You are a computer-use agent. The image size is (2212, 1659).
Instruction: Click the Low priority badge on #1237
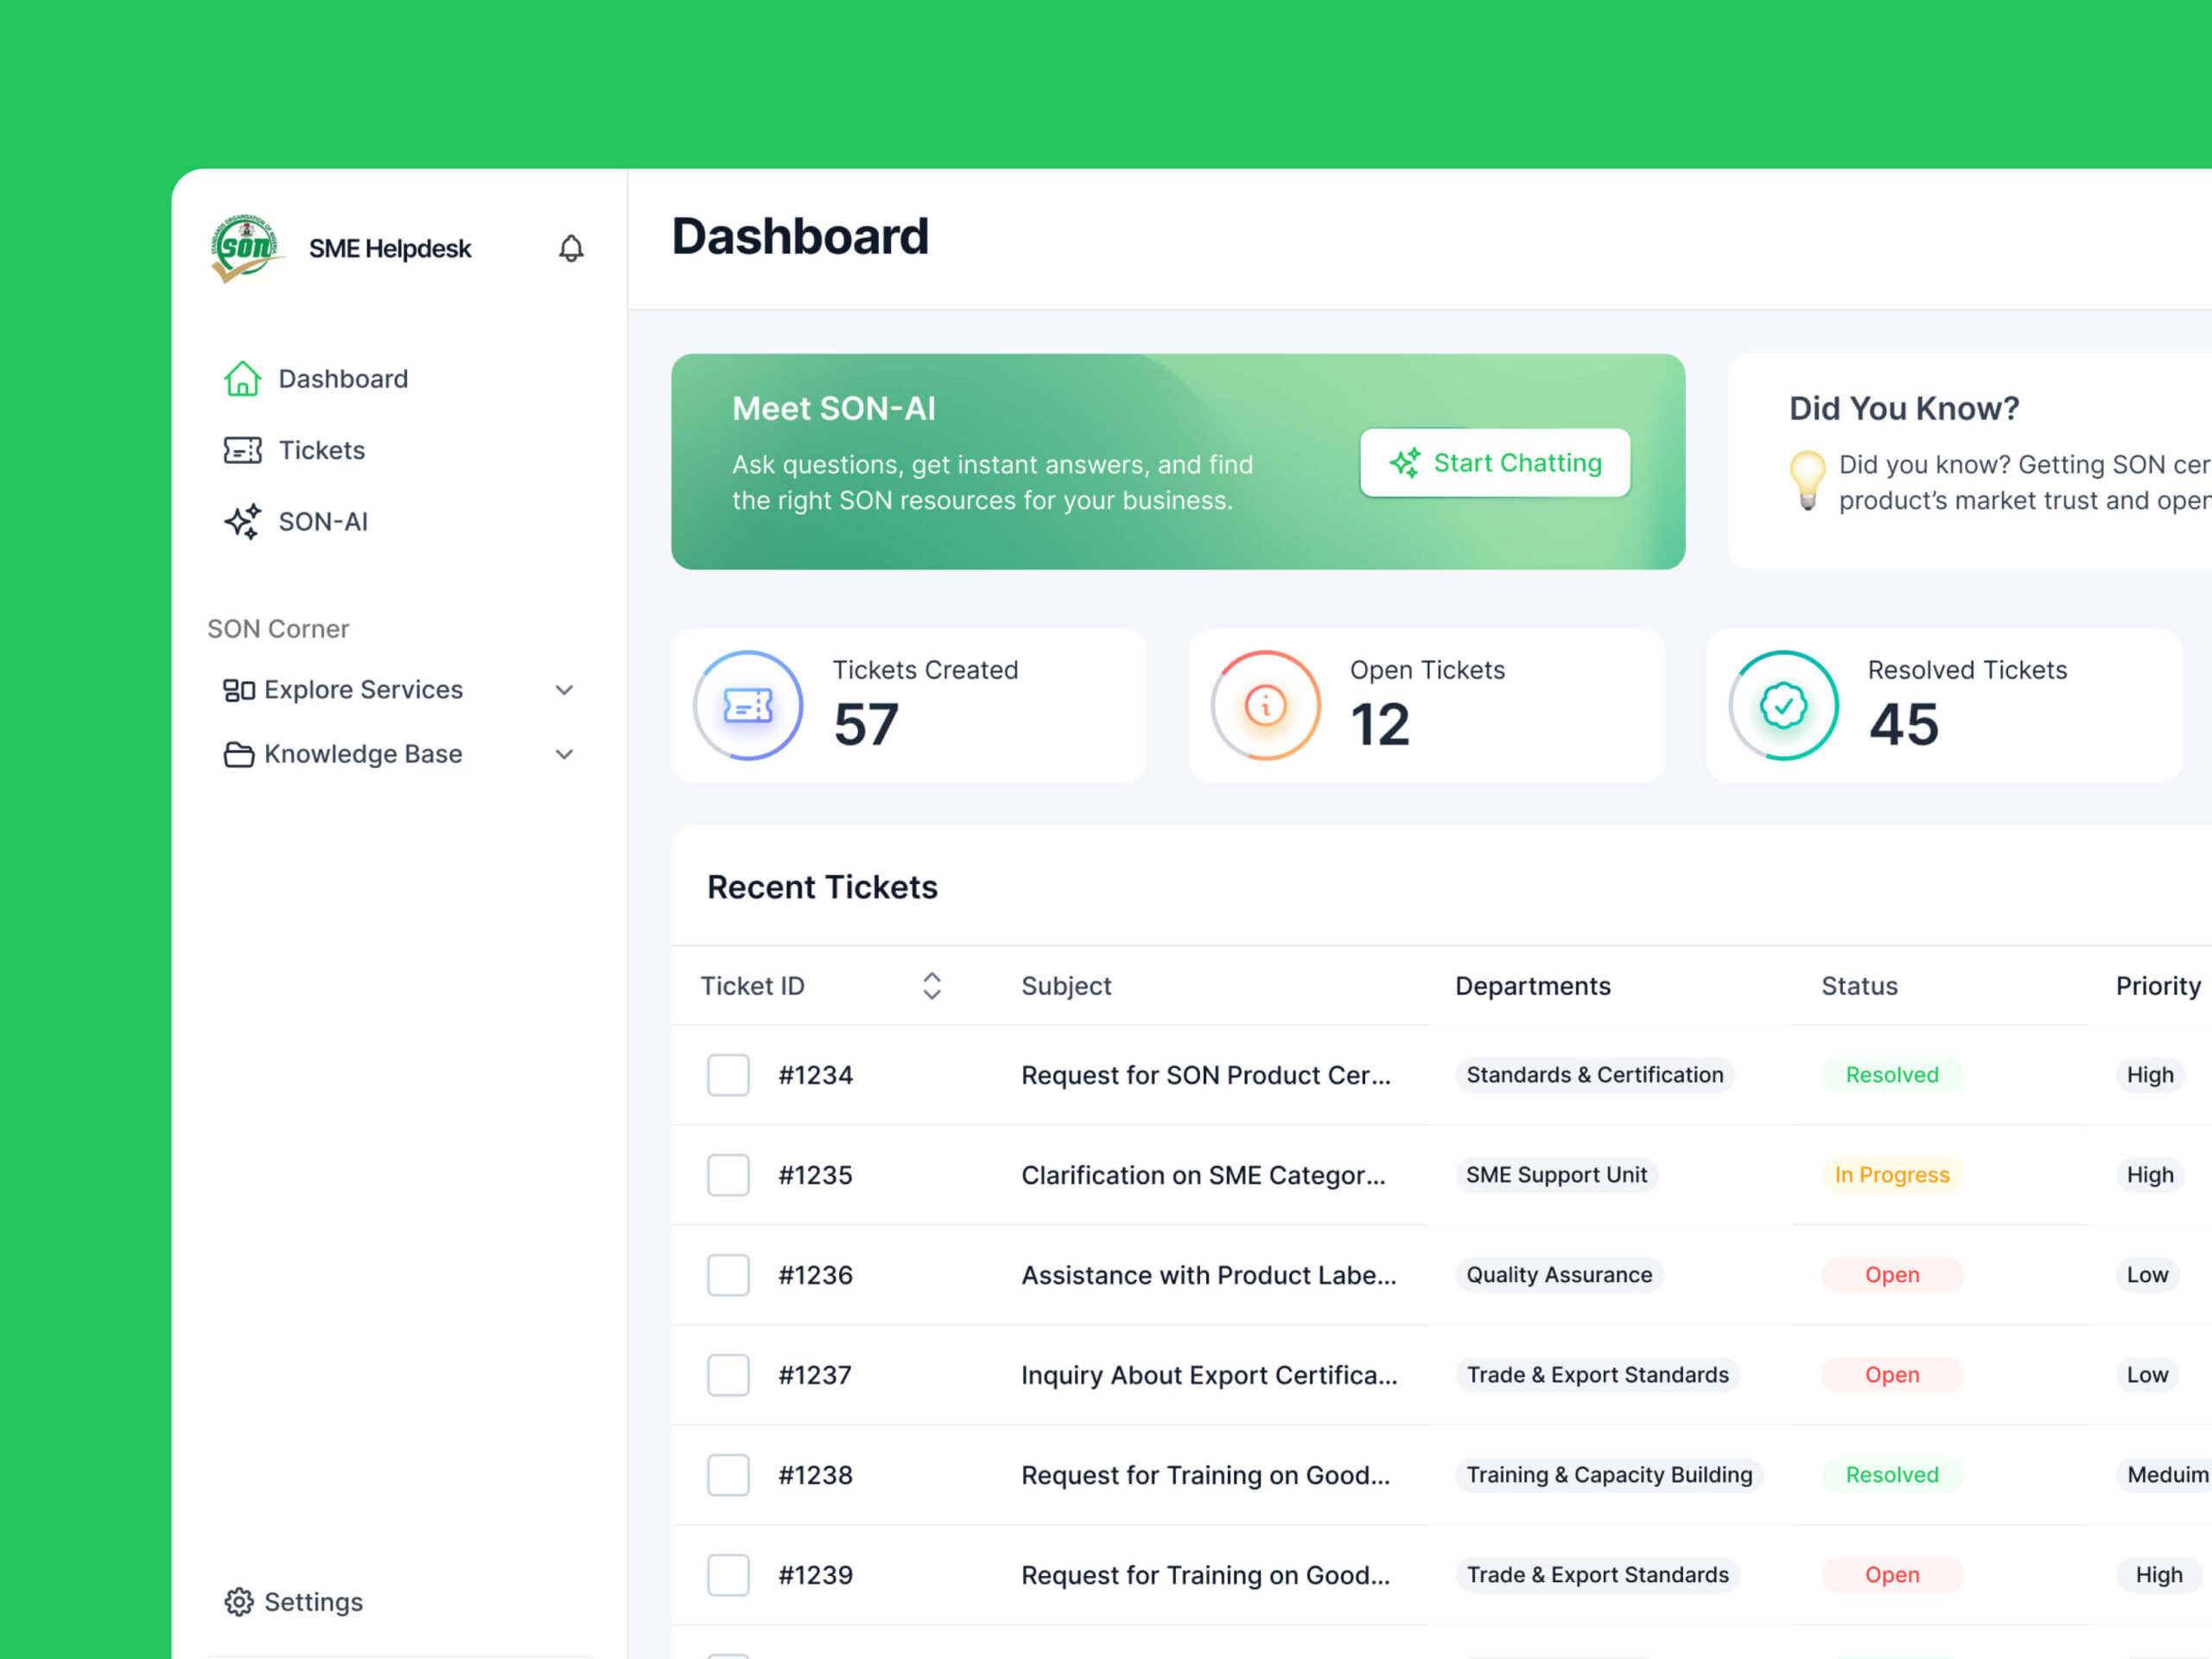point(2147,1375)
